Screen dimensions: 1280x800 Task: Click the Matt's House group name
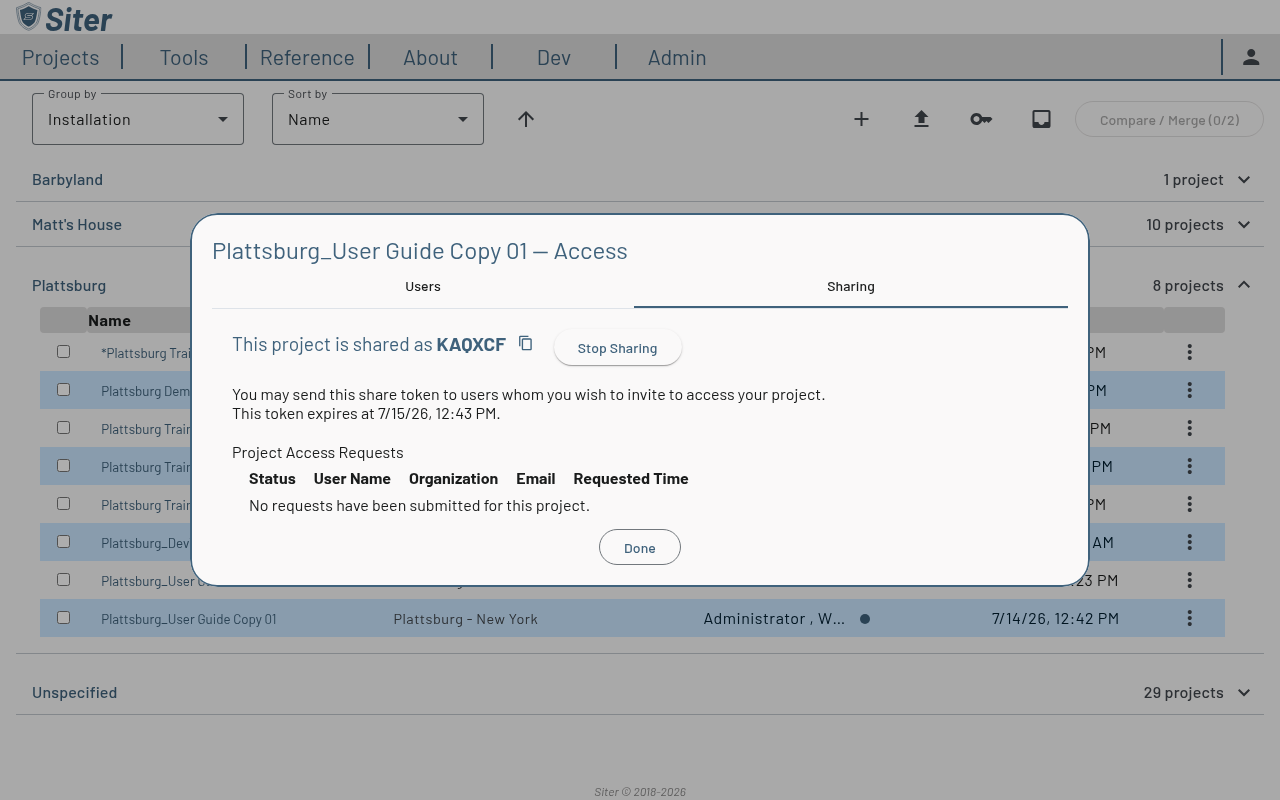point(77,224)
